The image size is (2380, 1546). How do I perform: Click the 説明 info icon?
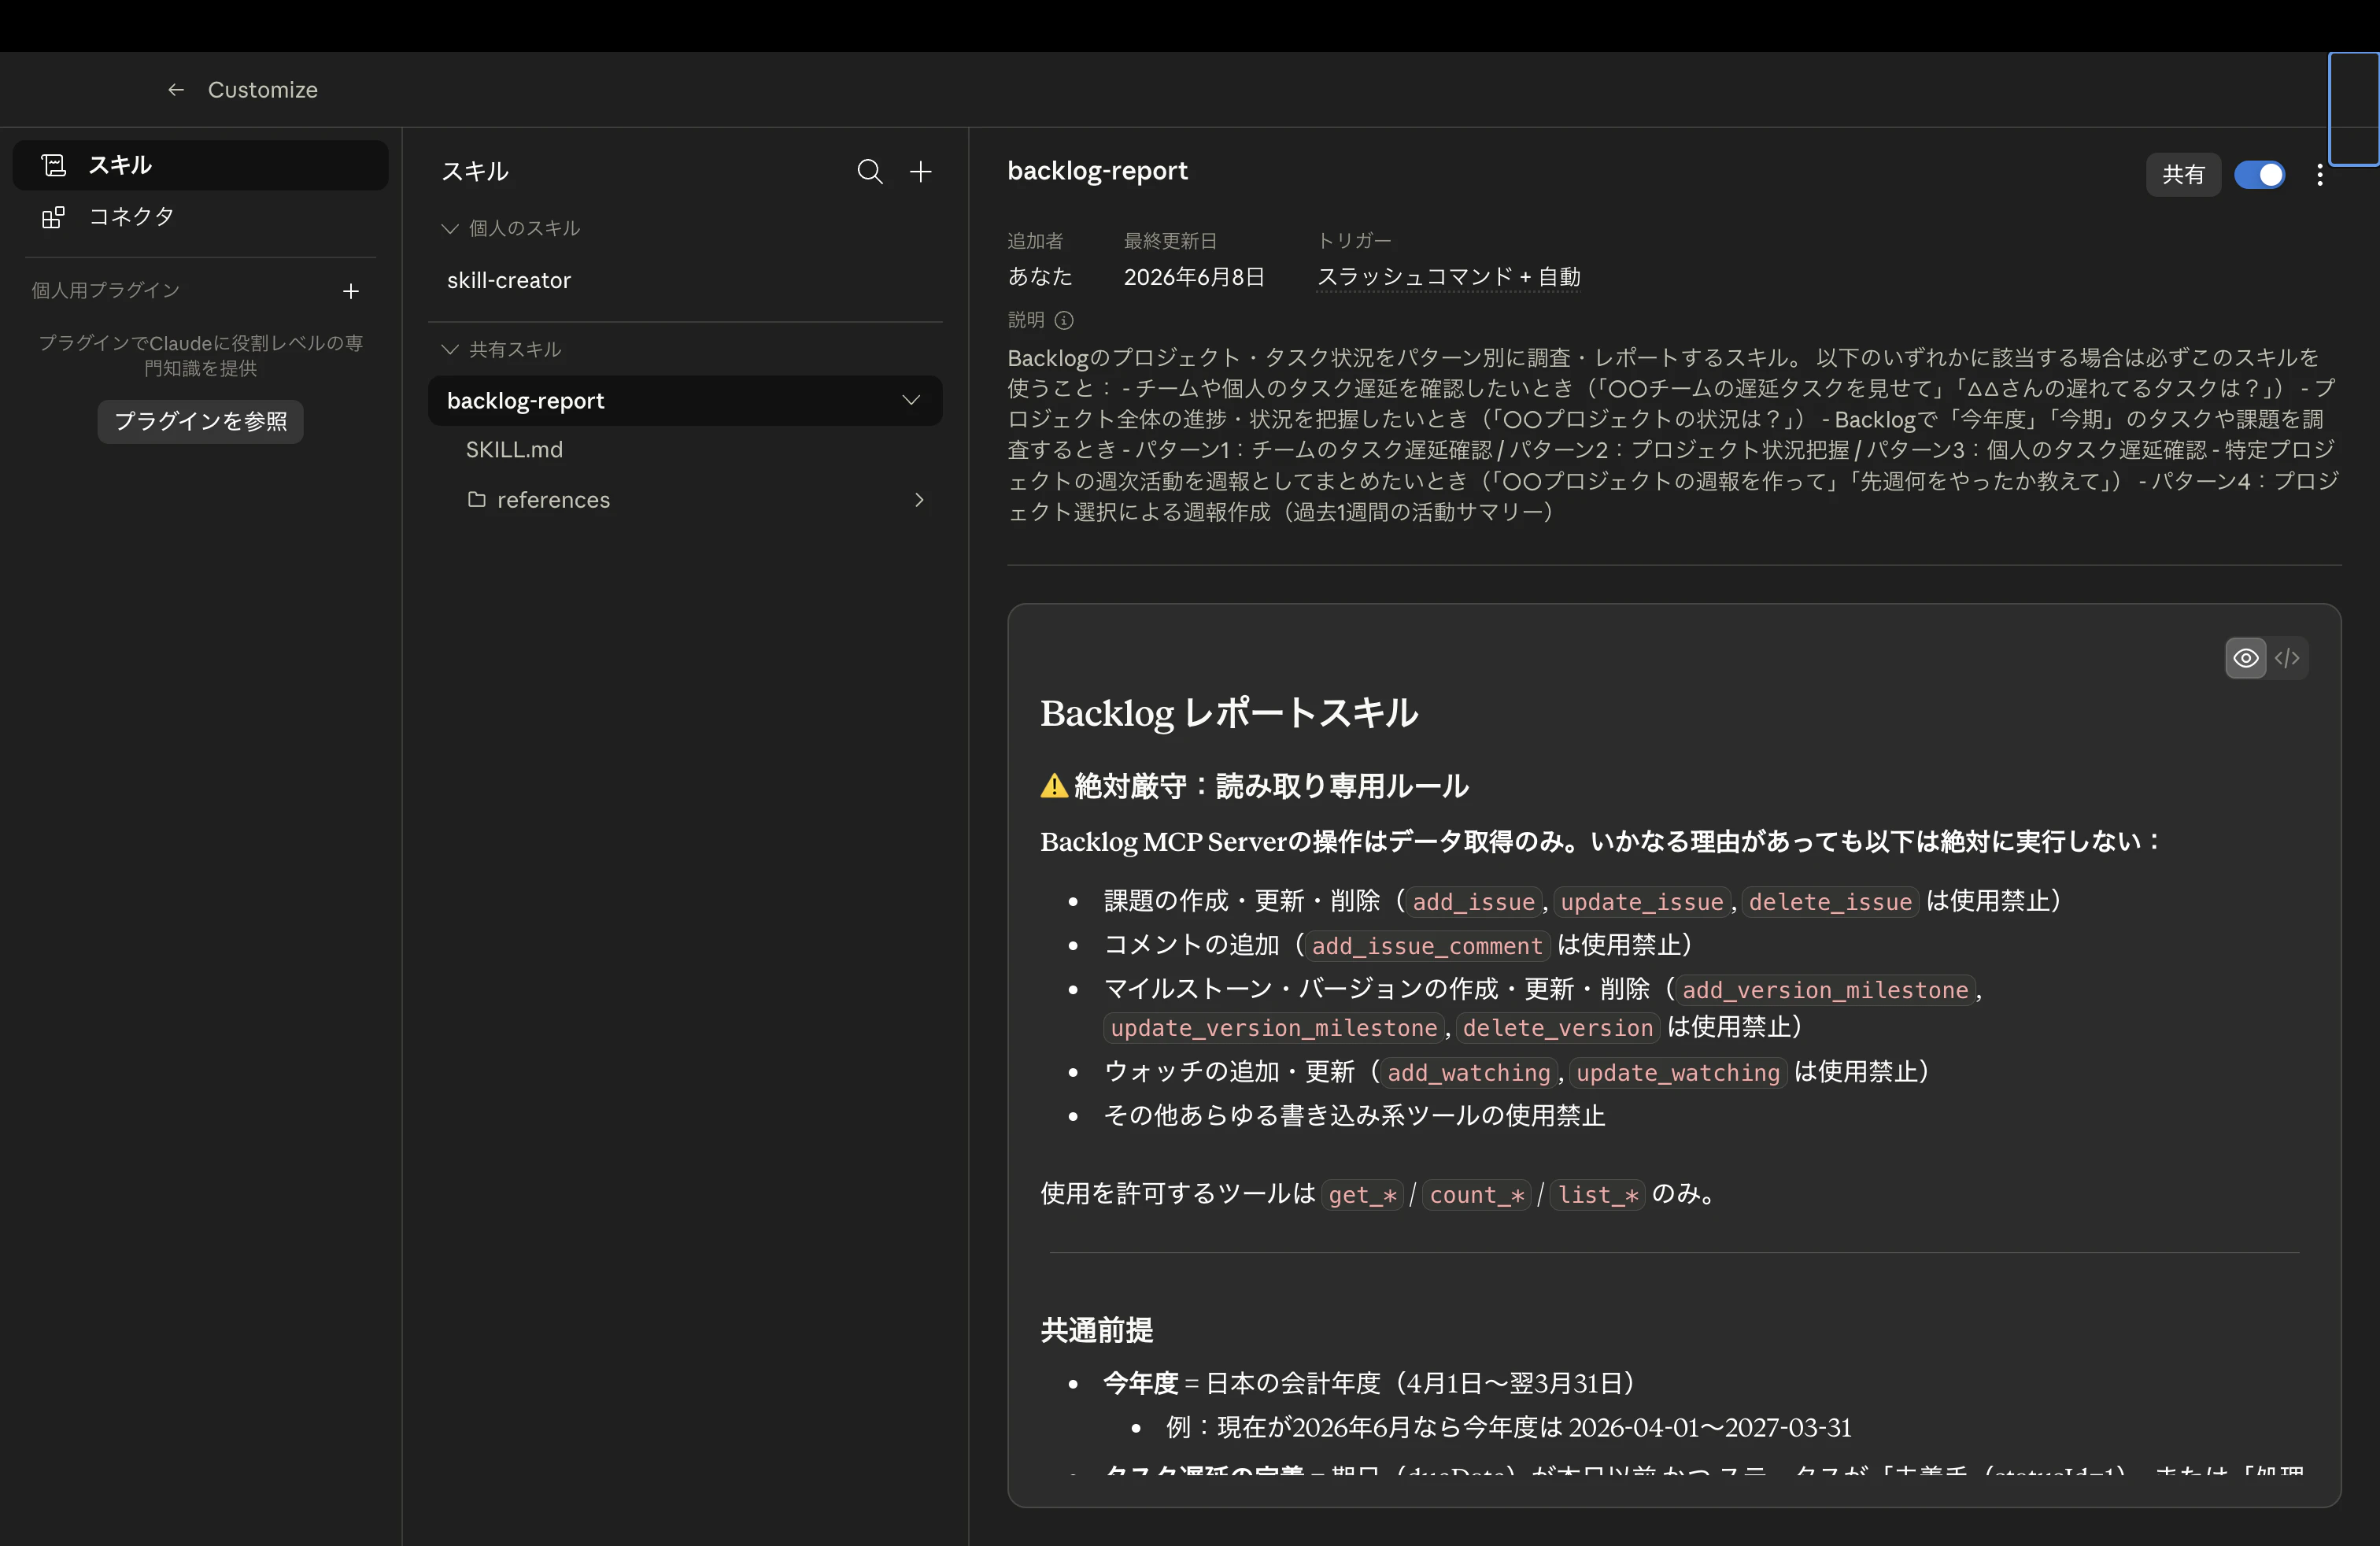(1064, 320)
